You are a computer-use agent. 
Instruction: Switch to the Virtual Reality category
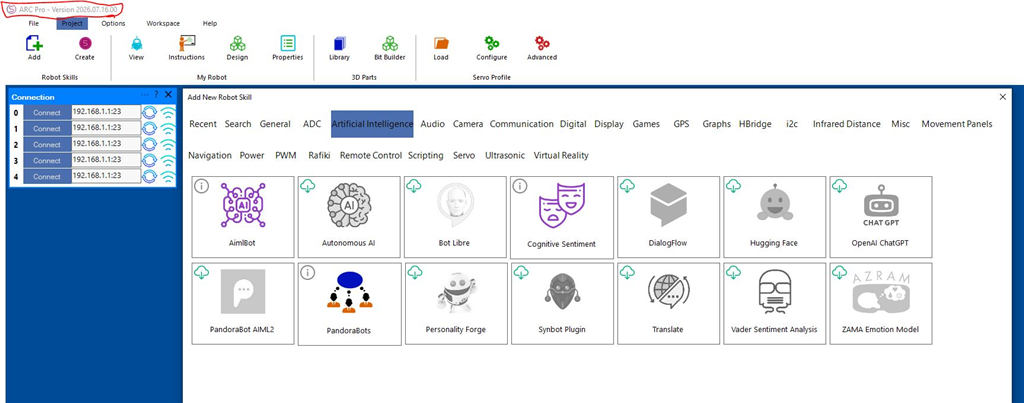click(561, 155)
